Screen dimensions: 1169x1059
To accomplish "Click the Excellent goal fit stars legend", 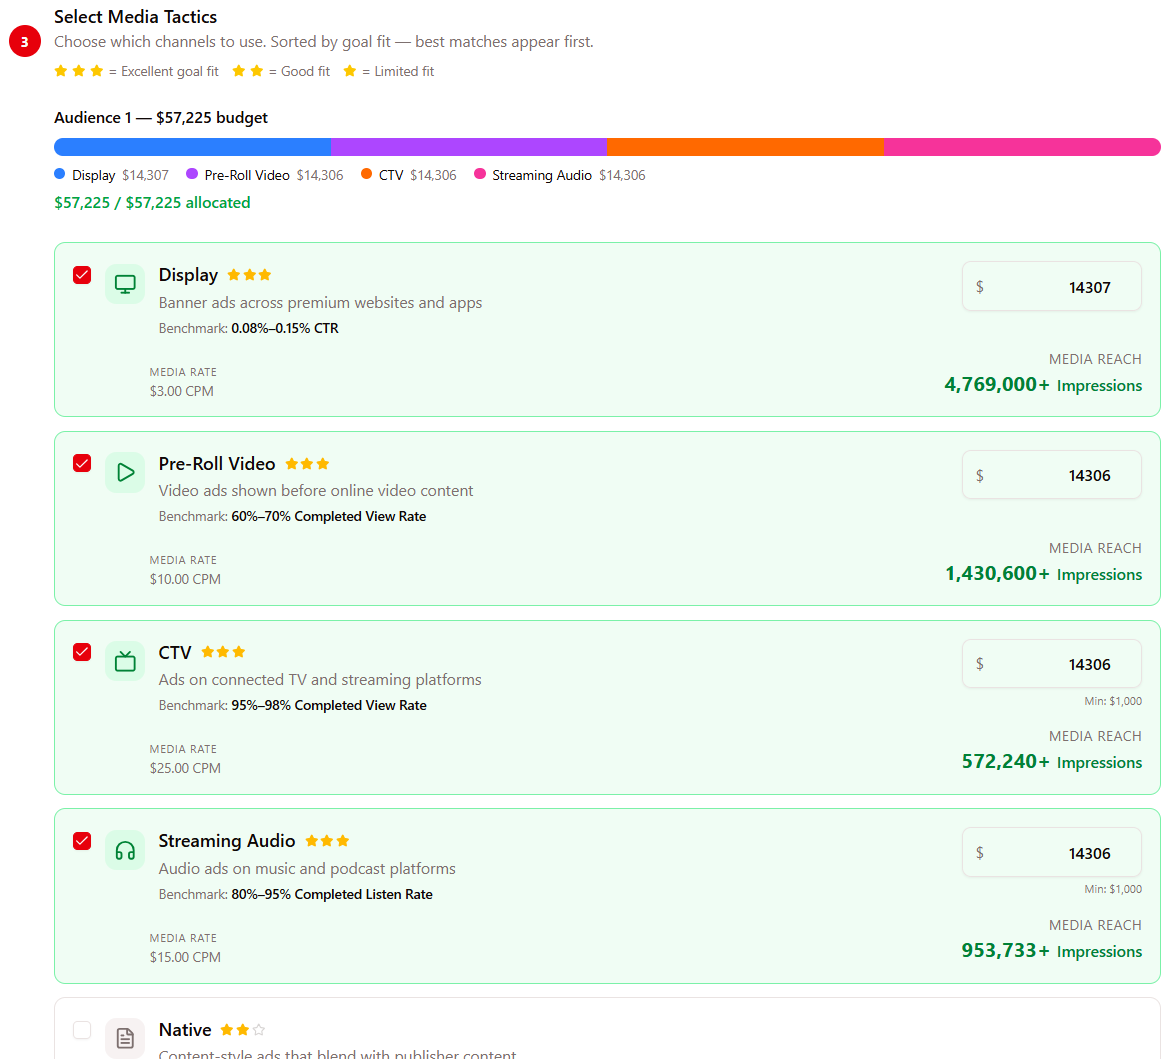I will pos(78,71).
